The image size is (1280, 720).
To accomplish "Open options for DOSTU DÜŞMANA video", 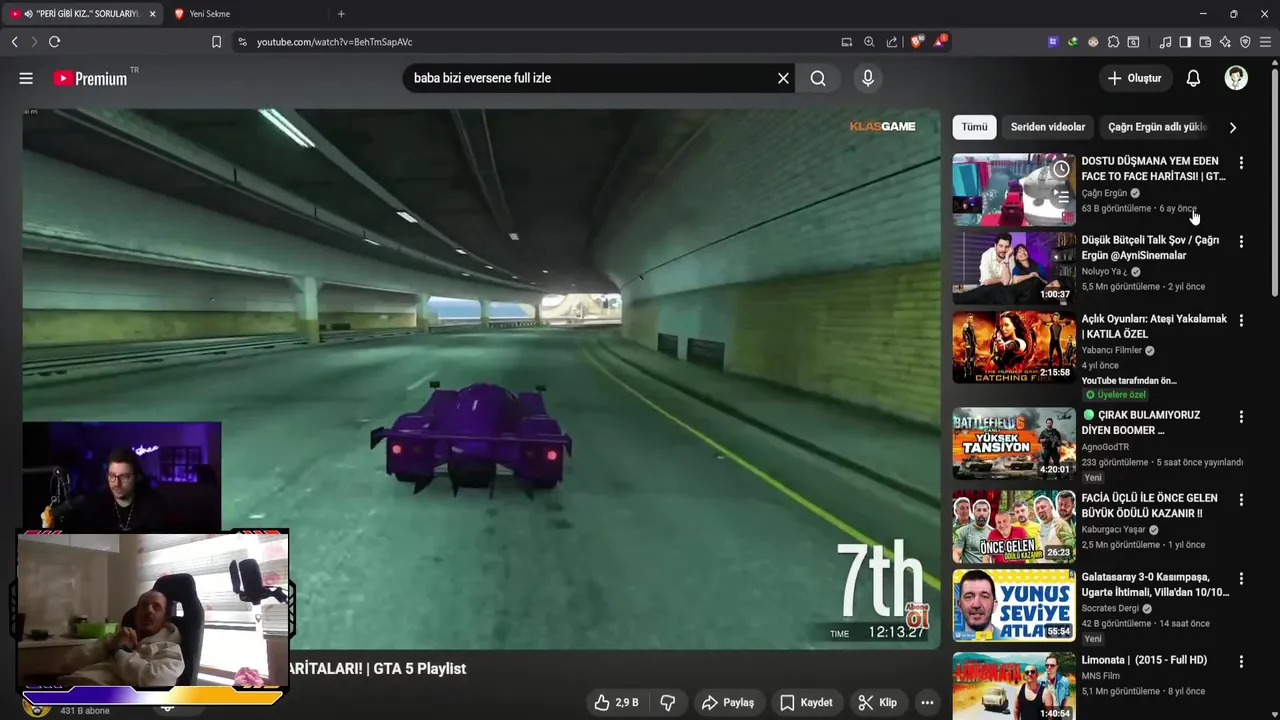I will coord(1241,163).
